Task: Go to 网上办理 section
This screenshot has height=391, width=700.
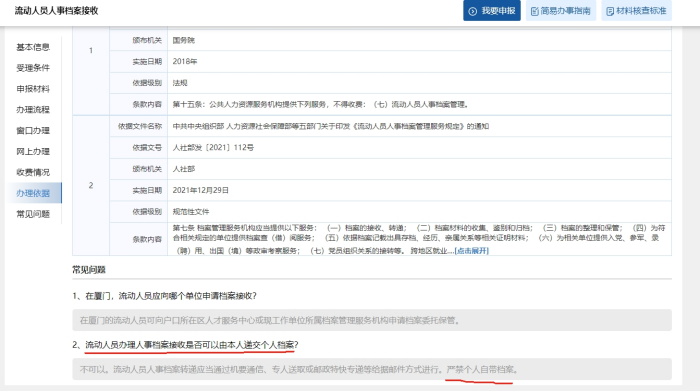Action: (x=33, y=151)
